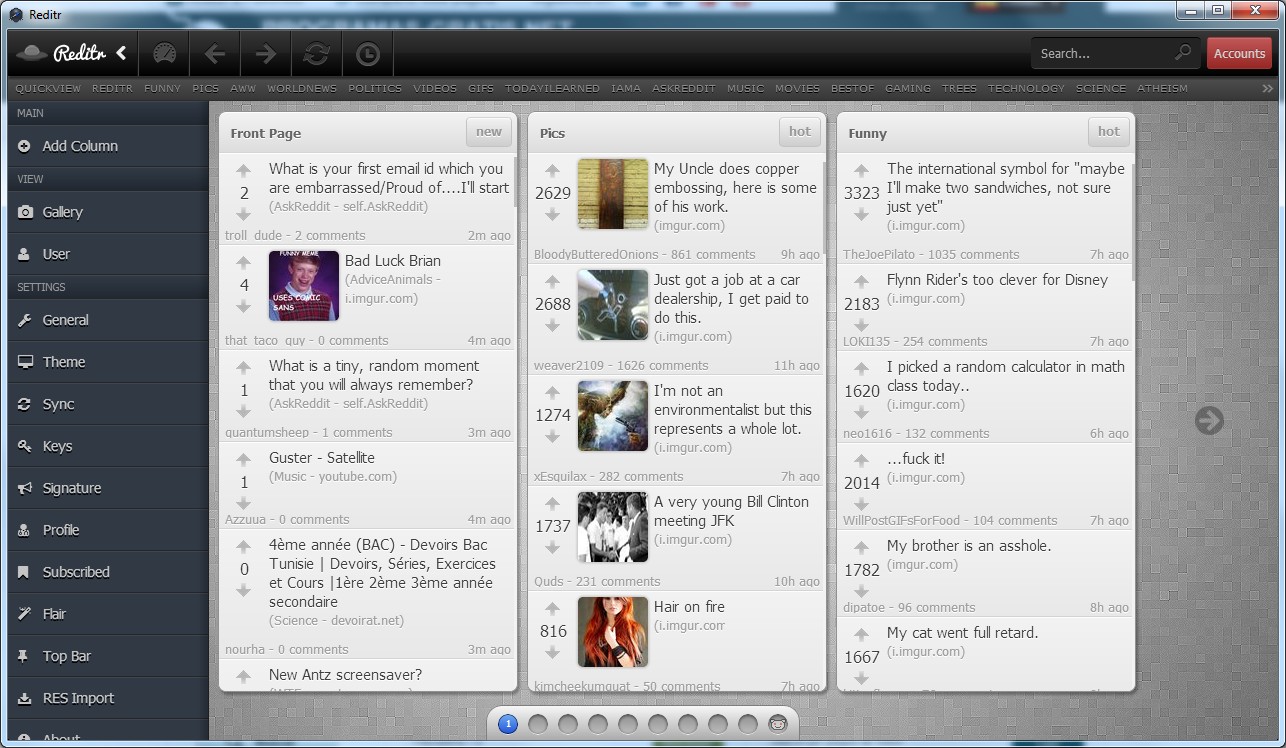Image resolution: width=1286 pixels, height=748 pixels.
Task: Upvote 'My Uncle does copper embossing' post
Action: (552, 170)
